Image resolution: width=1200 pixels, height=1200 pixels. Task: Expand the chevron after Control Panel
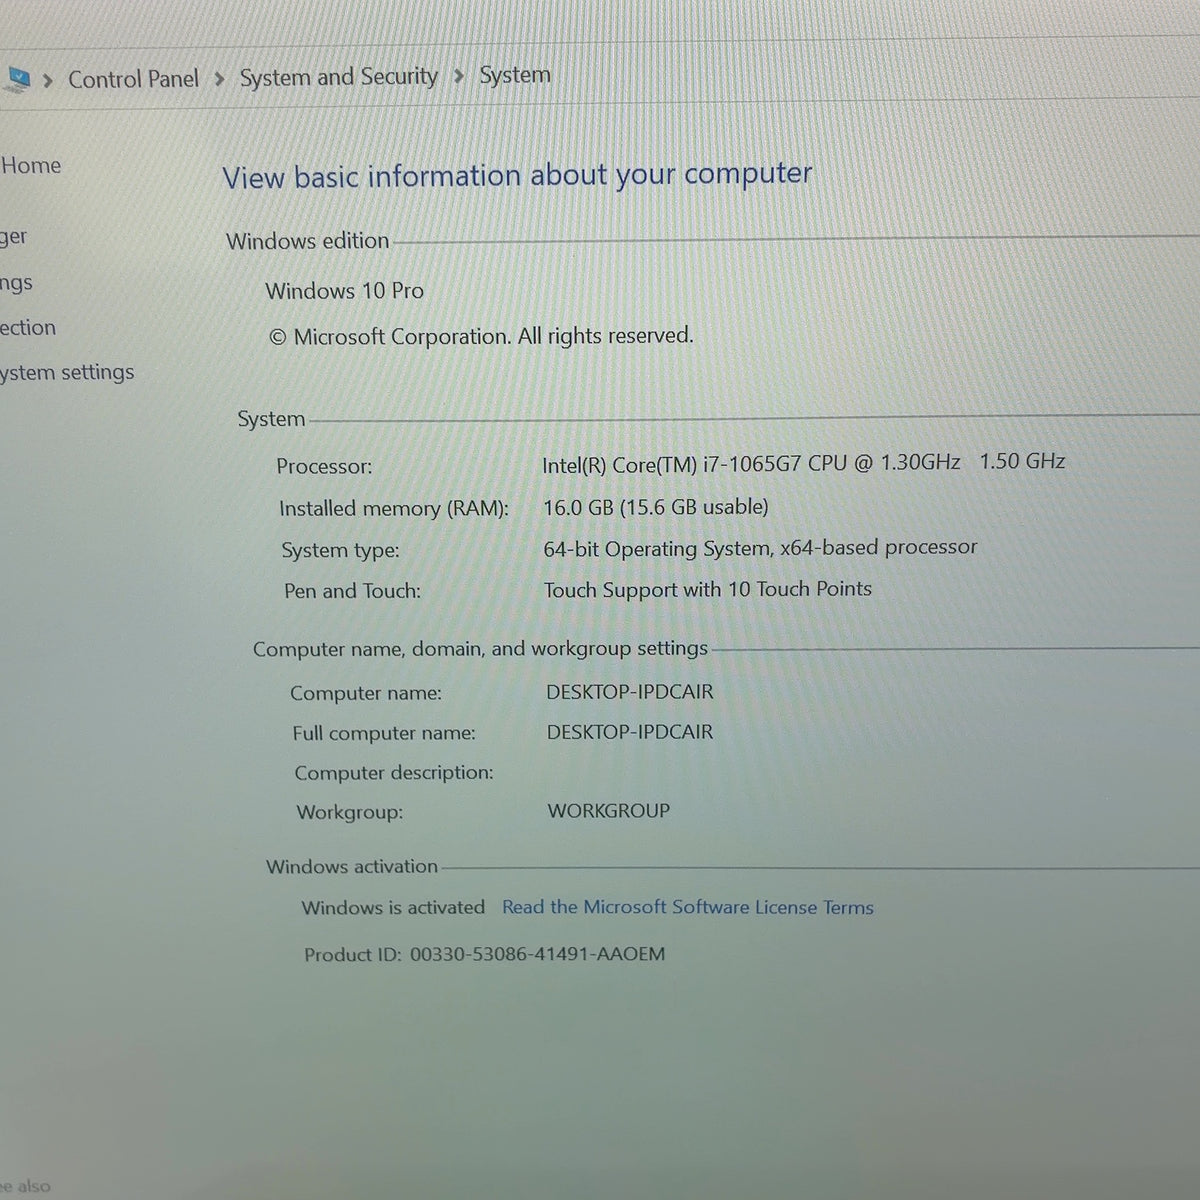(x=219, y=79)
